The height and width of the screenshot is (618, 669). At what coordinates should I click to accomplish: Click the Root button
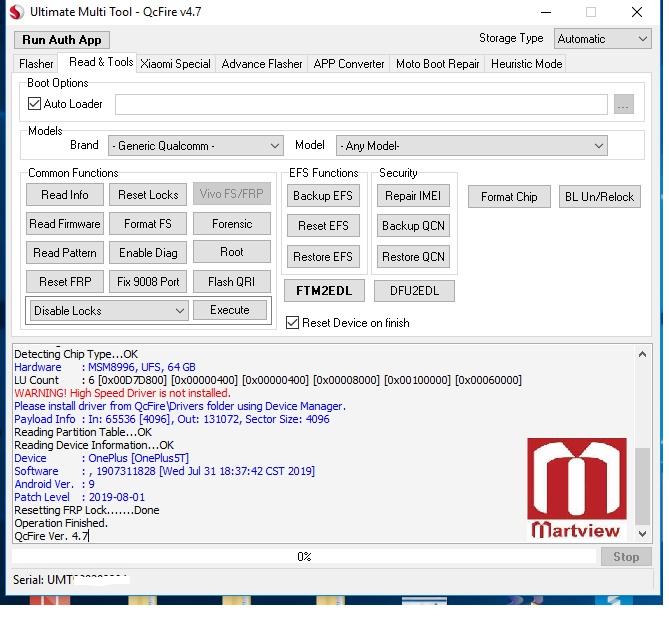tap(232, 252)
